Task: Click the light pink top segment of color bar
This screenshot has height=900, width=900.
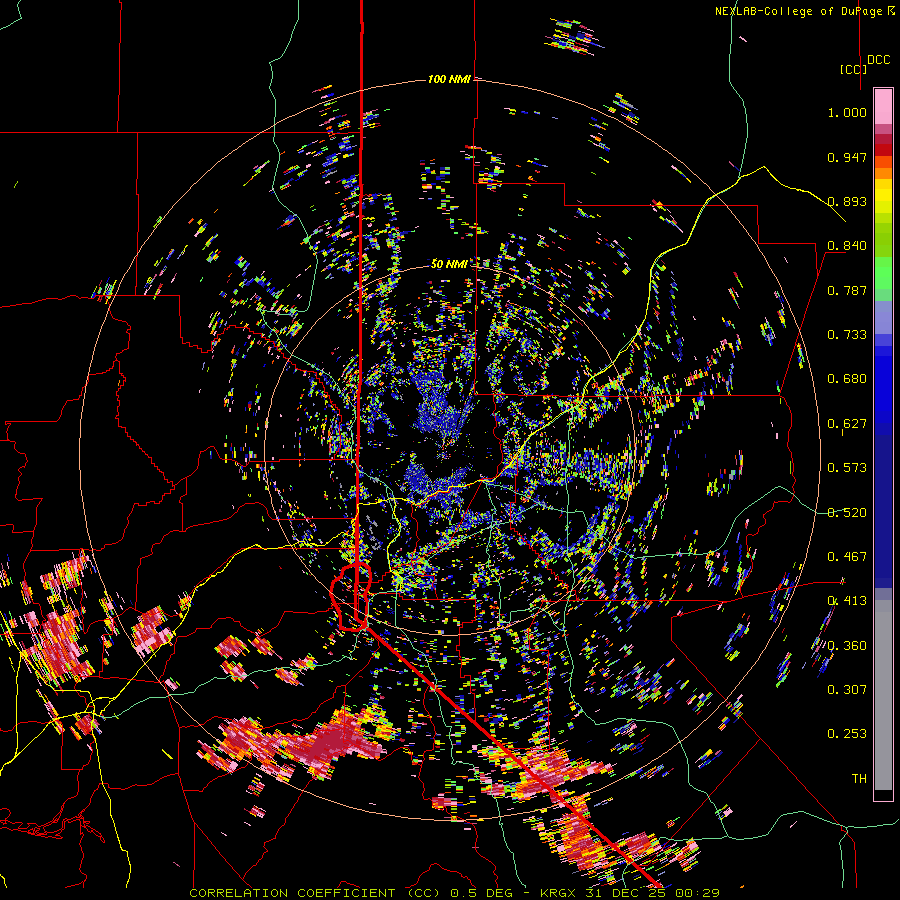Action: [883, 106]
